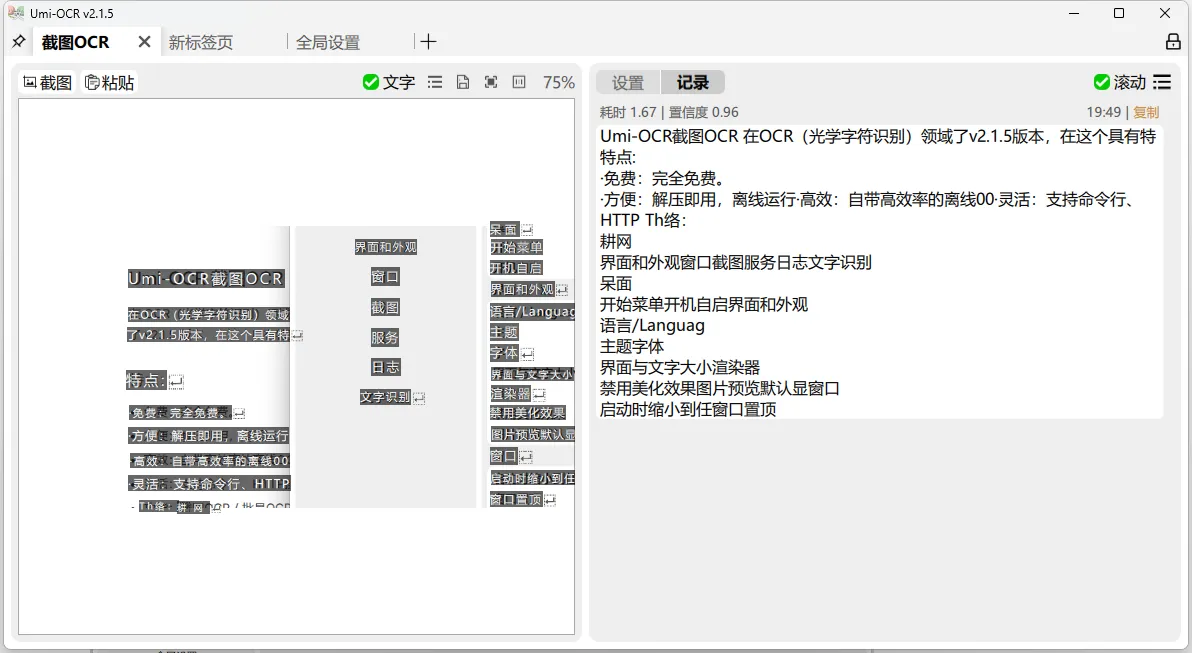The width and height of the screenshot is (1192, 653).
Task: Click the 75% zoom value
Action: click(559, 82)
